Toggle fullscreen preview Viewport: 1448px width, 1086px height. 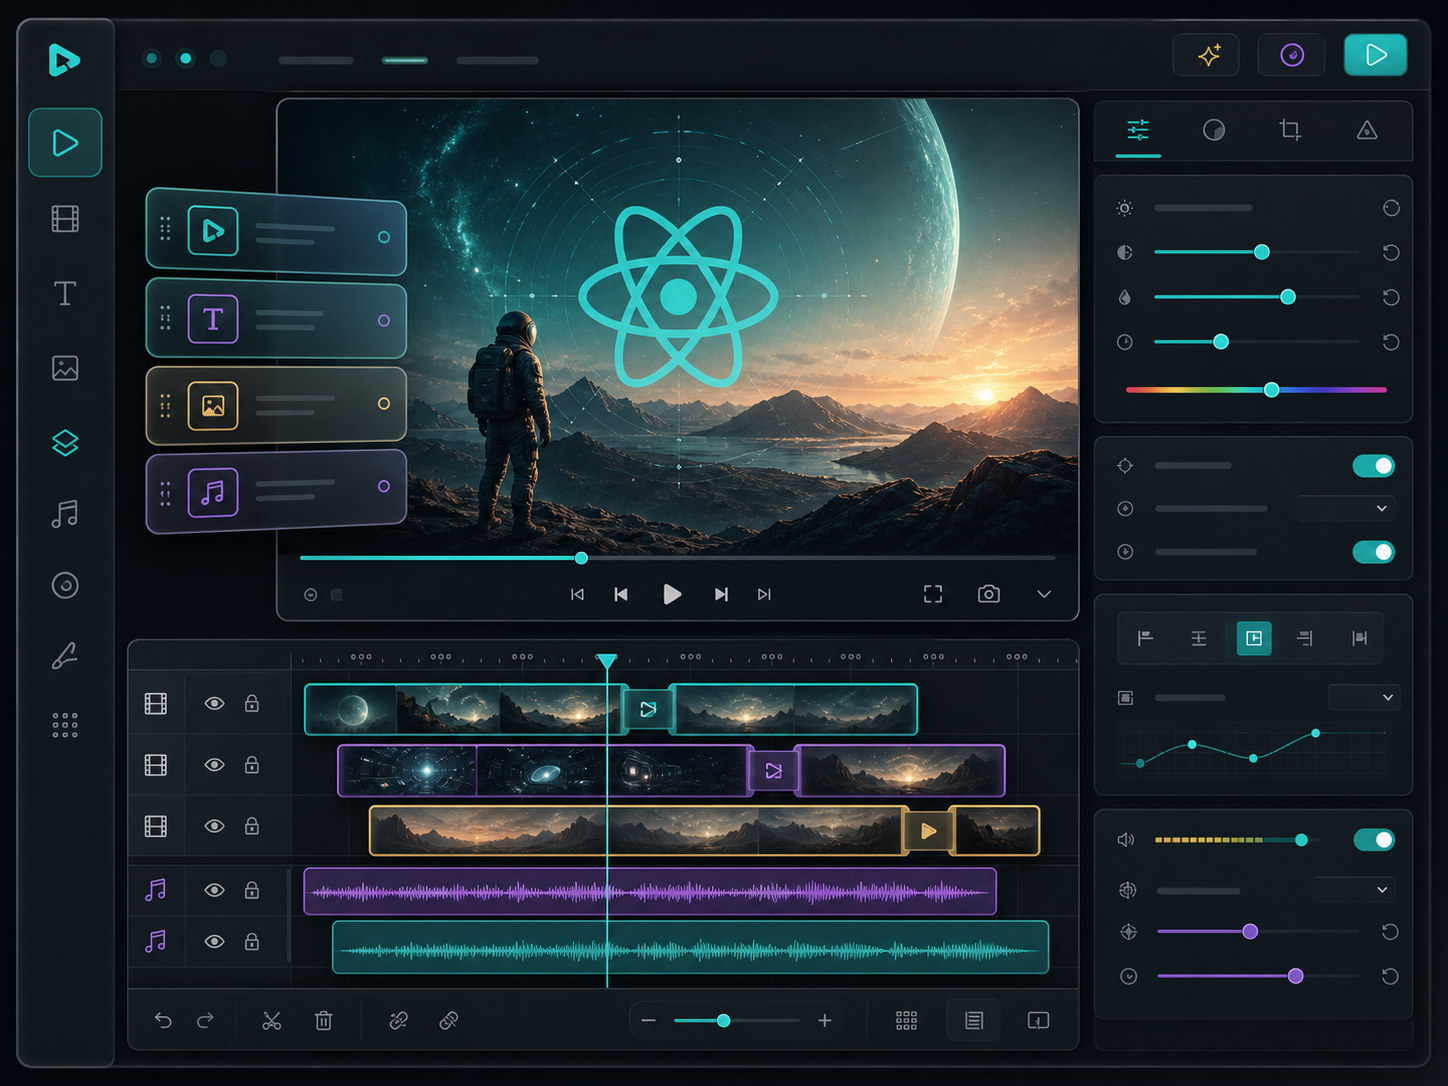point(933,594)
